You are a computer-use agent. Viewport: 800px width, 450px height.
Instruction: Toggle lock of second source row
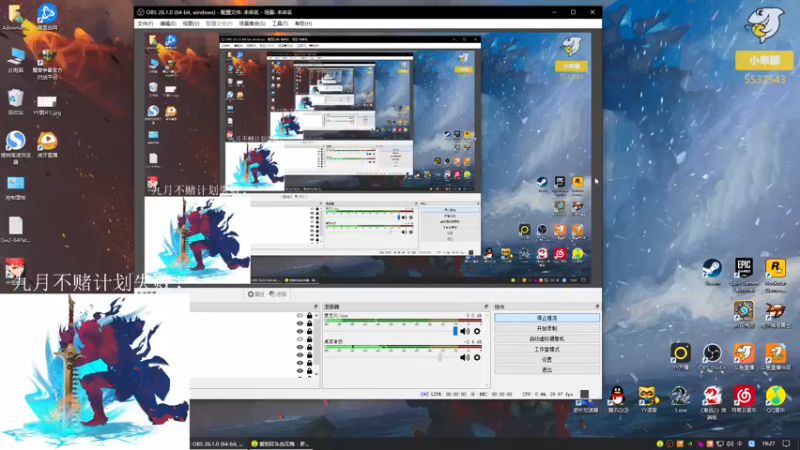tap(309, 323)
